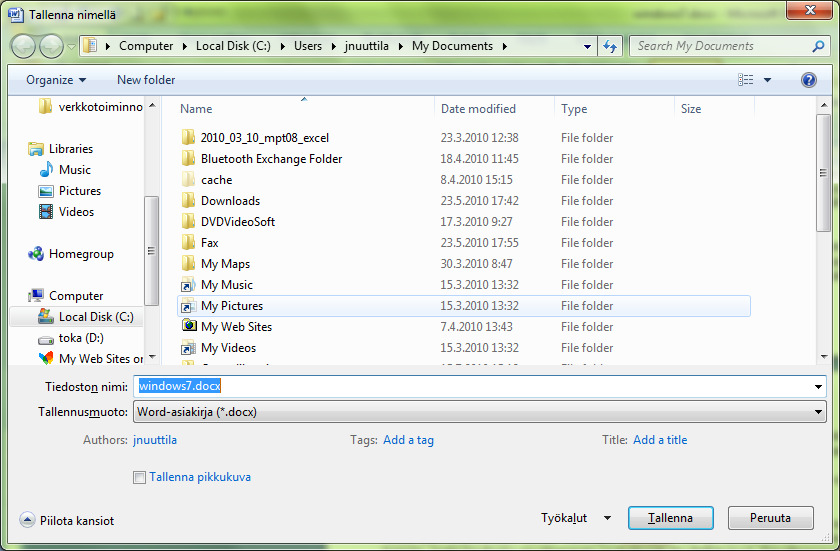Image resolution: width=840 pixels, height=551 pixels.
Task: Open the Työkalut tools dropdown
Action: [x=576, y=518]
